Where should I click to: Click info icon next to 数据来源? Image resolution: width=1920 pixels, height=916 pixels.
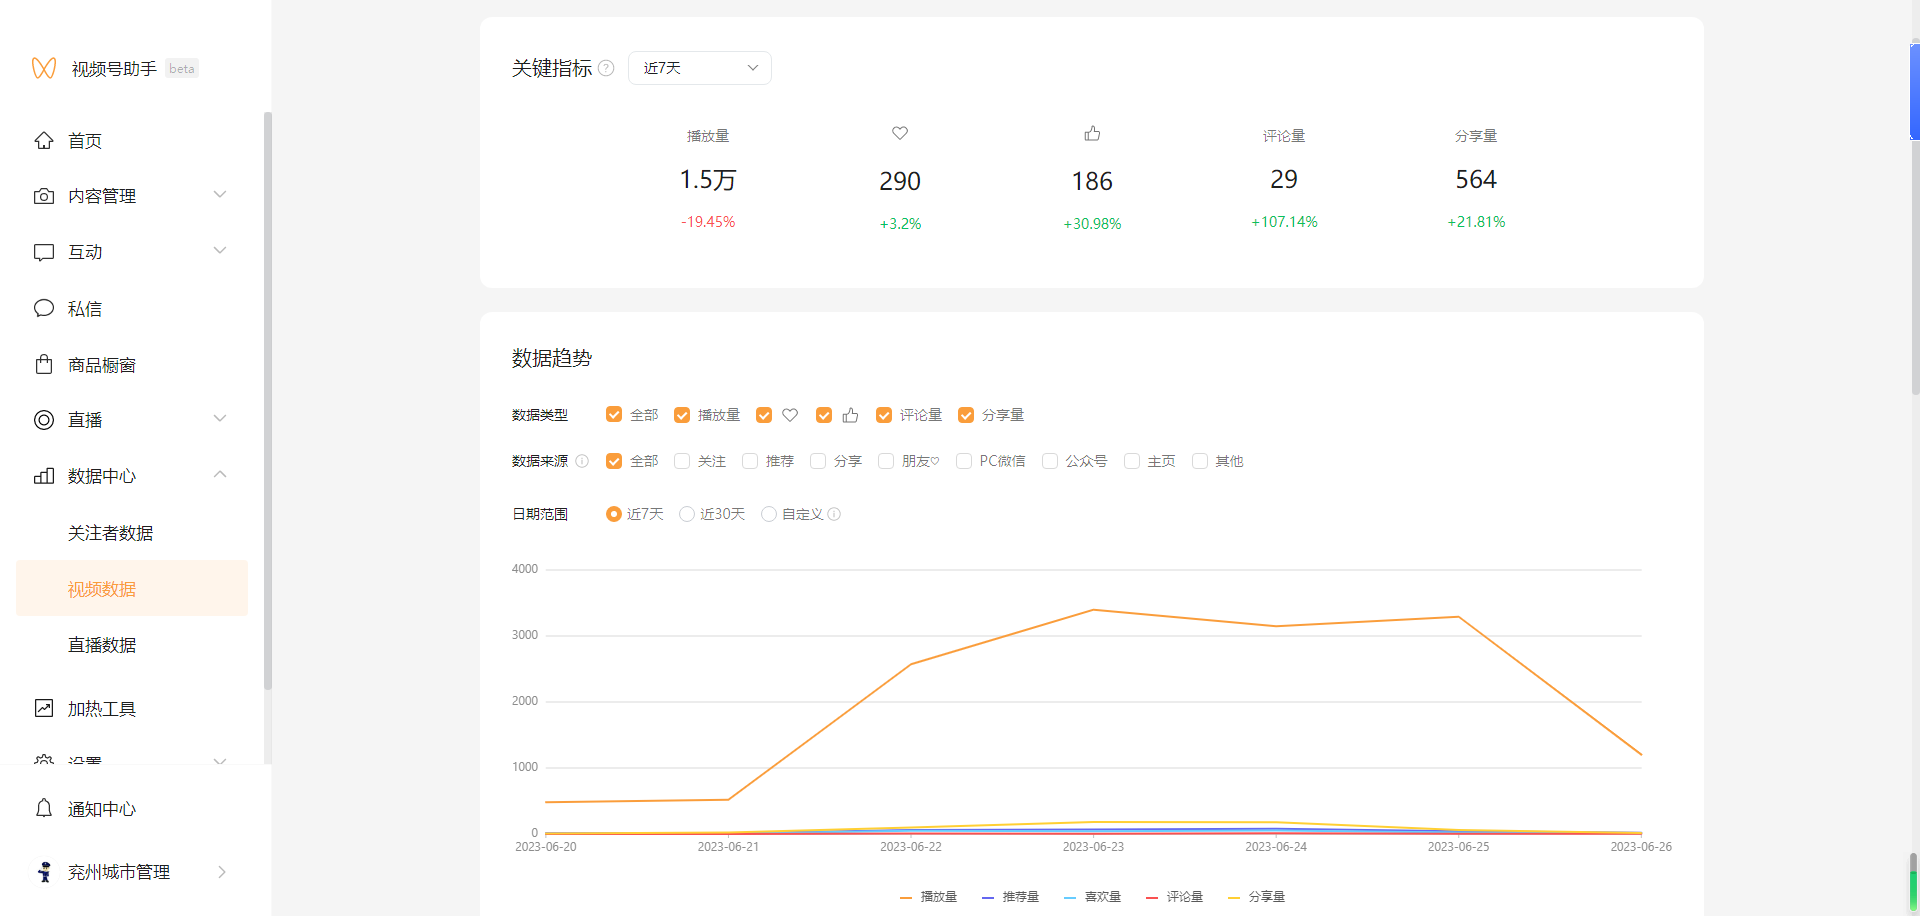pos(582,461)
